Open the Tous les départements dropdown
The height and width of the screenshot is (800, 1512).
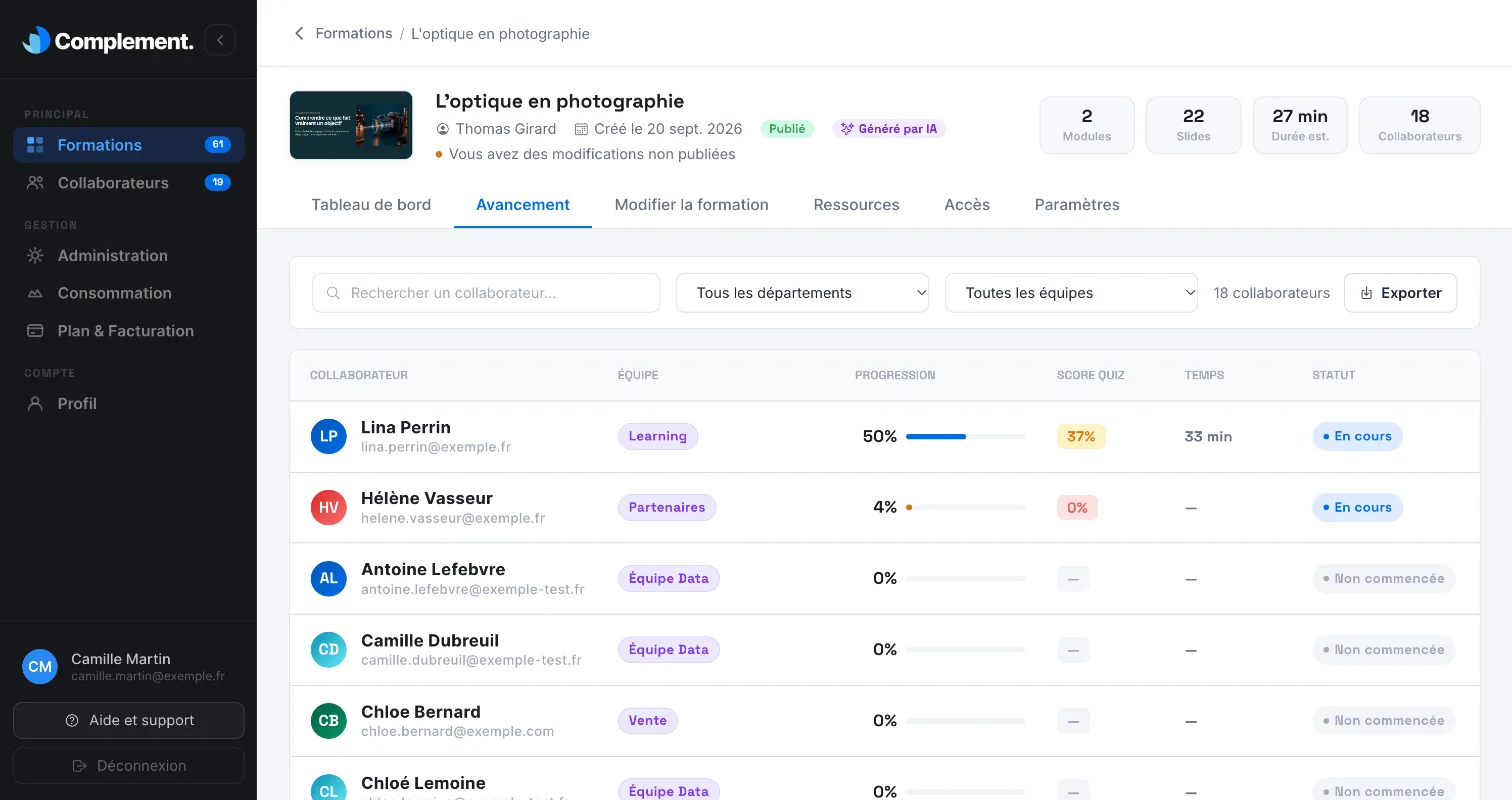click(802, 293)
